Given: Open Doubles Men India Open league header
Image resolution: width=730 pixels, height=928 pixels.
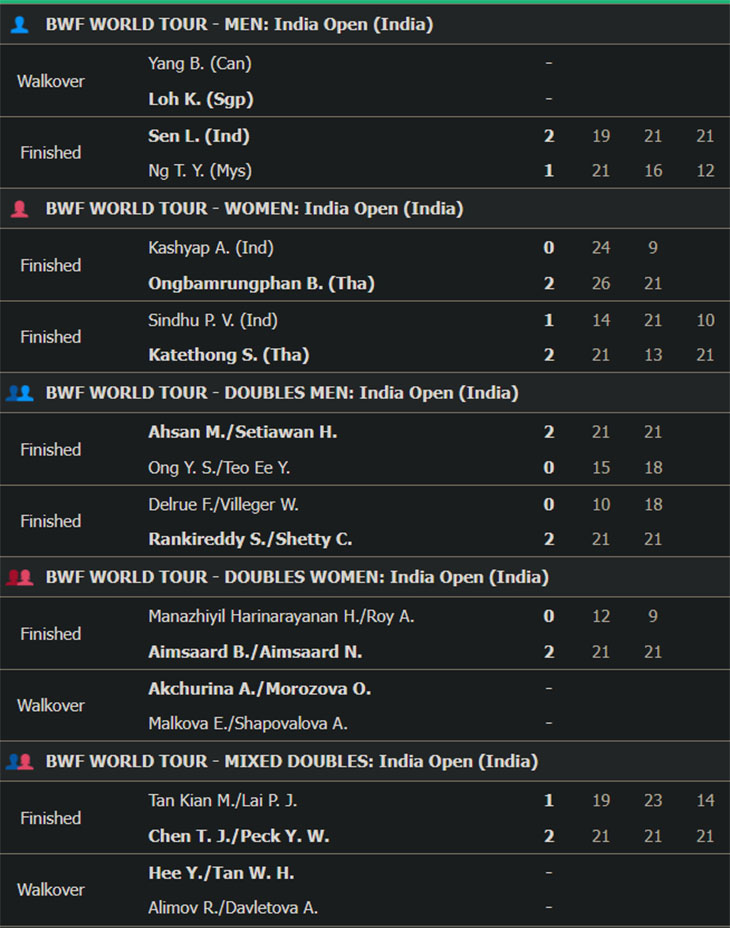Looking at the screenshot, I should [365, 393].
